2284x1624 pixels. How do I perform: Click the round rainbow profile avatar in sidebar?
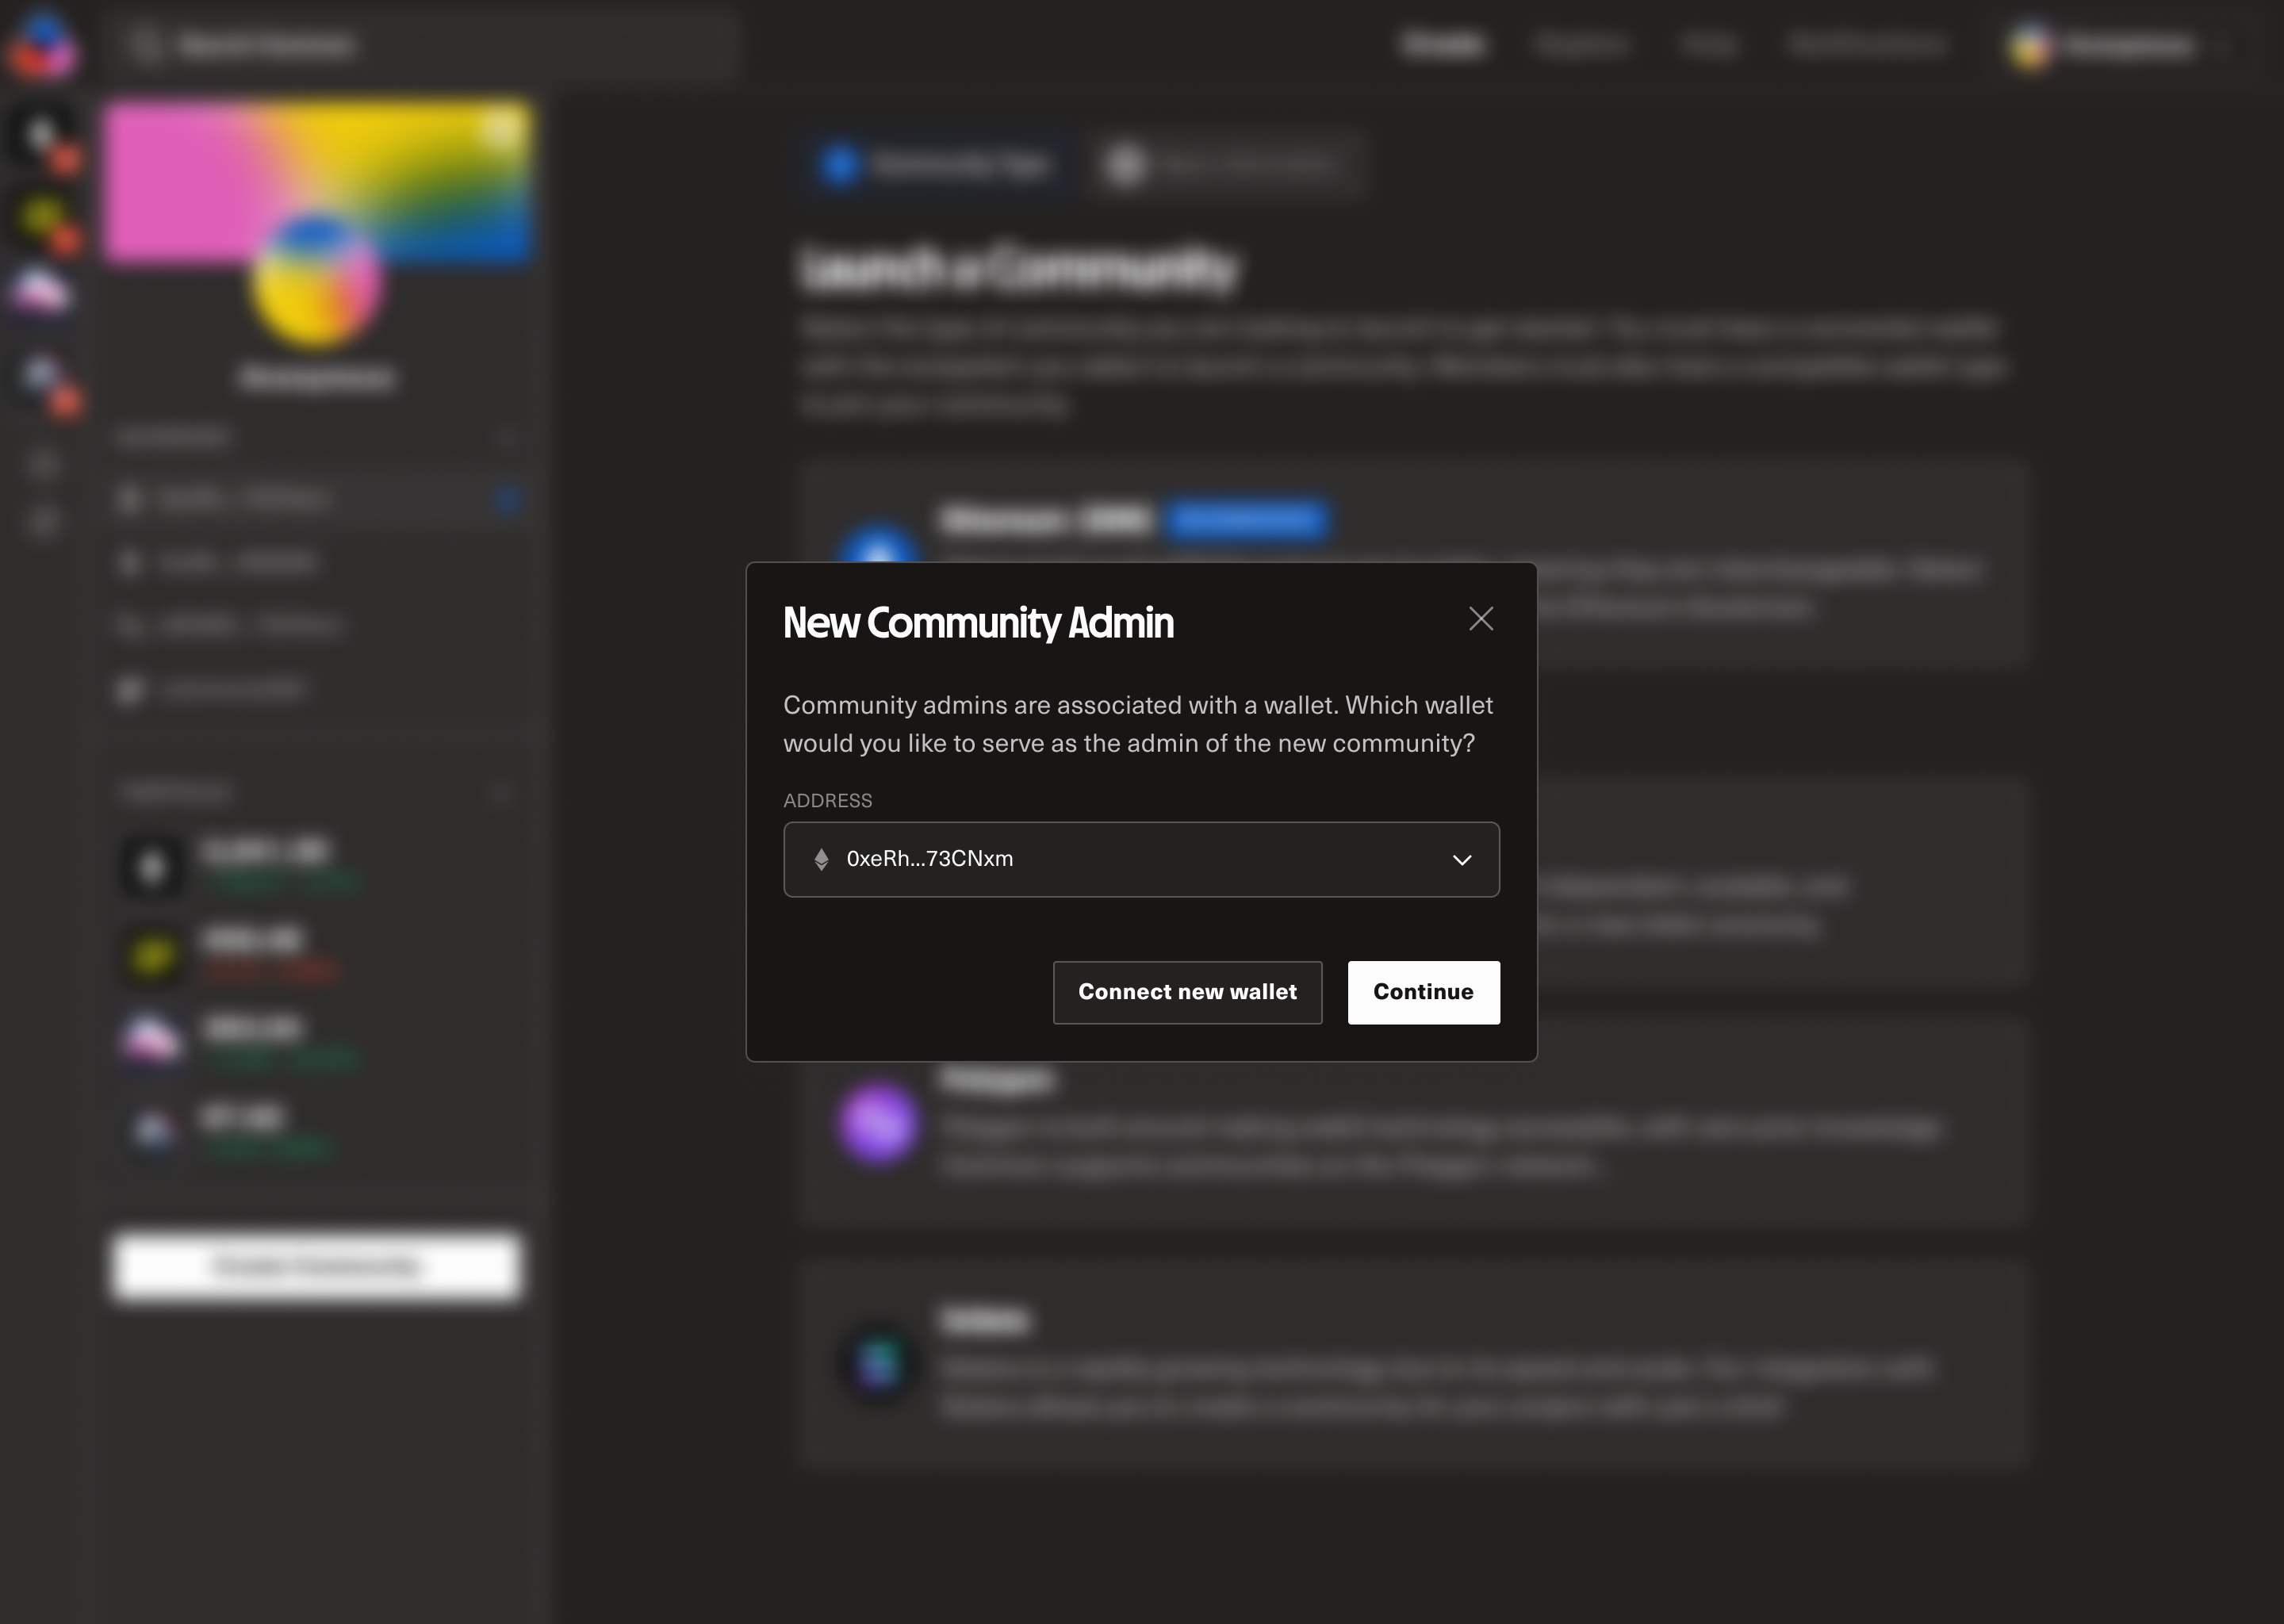[x=317, y=282]
